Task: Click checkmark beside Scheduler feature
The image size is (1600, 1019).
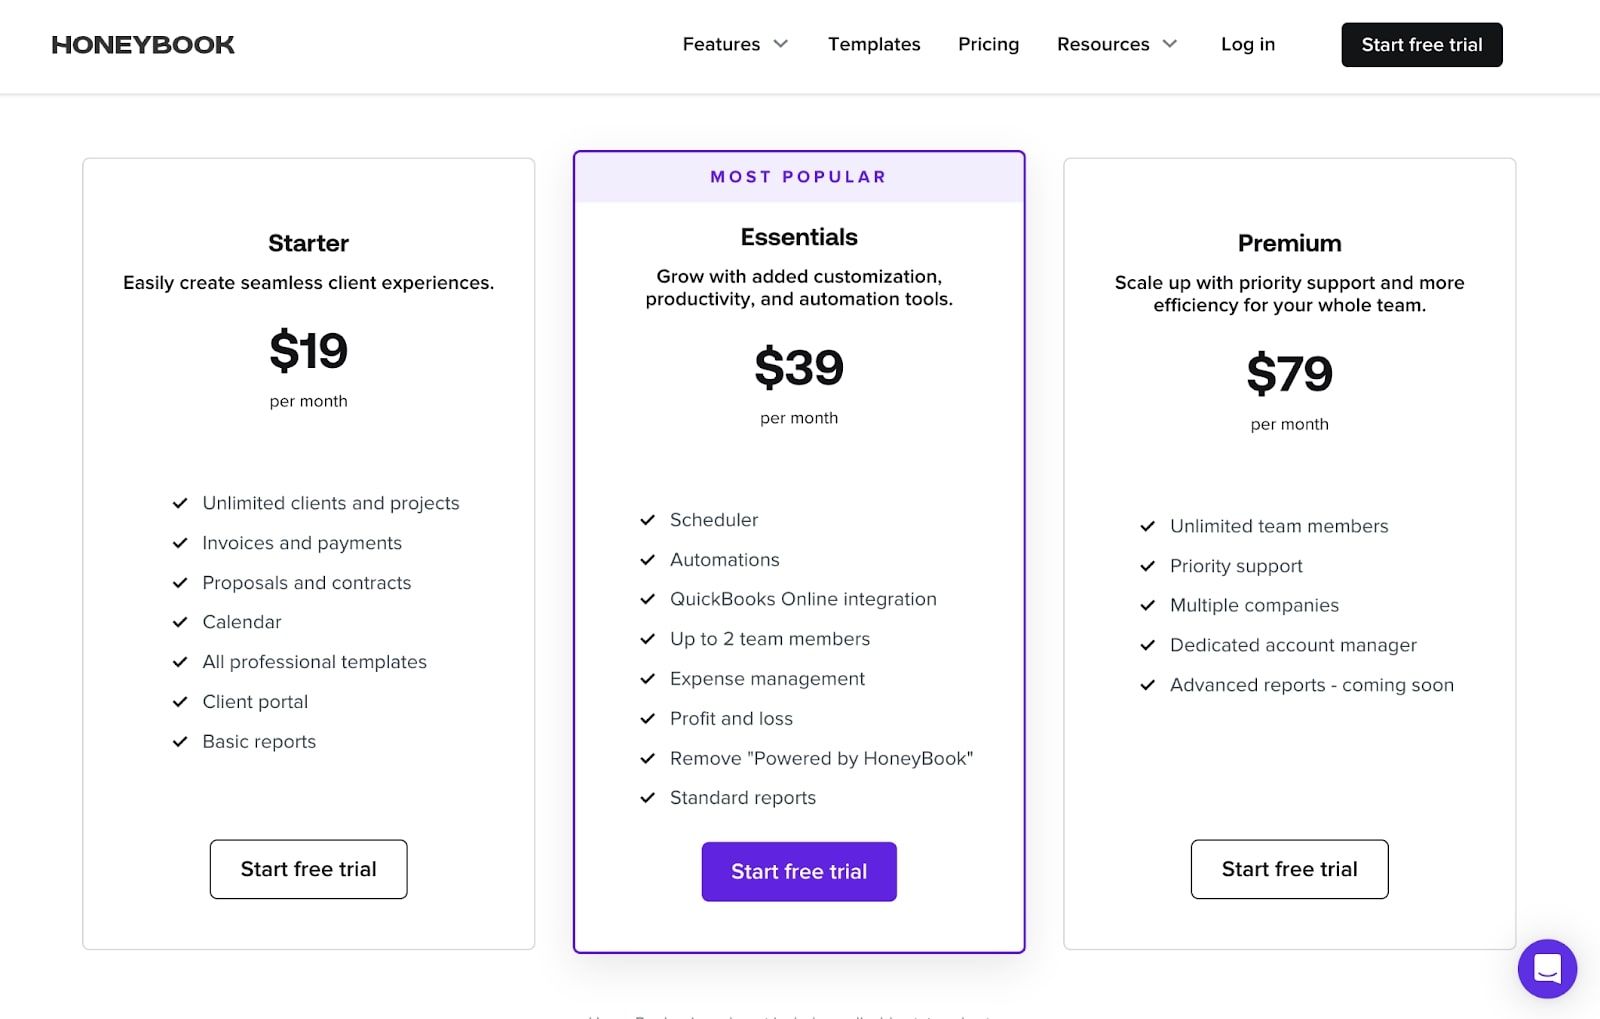Action: [x=648, y=520]
